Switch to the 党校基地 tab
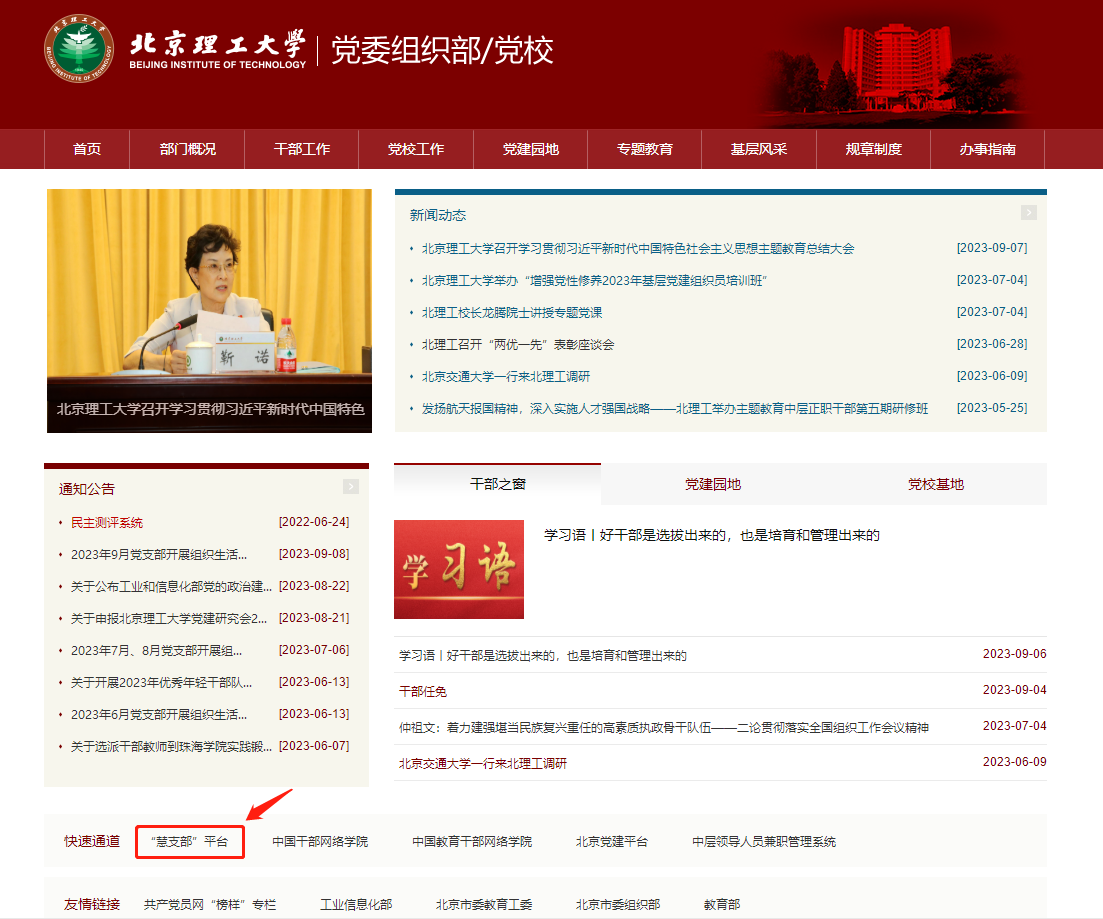 [936, 485]
